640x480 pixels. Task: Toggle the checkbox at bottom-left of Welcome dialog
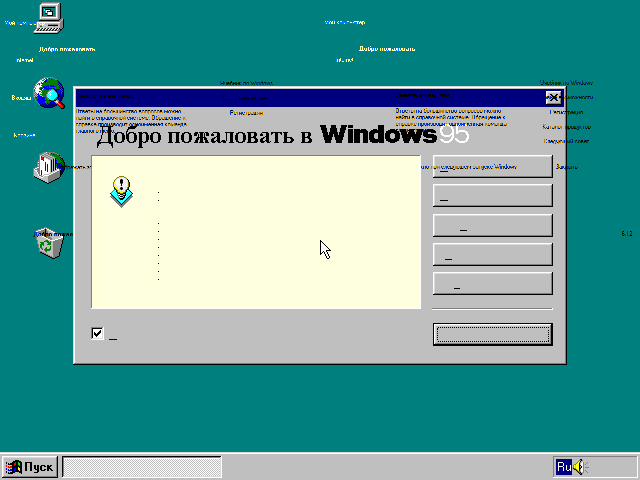[98, 333]
